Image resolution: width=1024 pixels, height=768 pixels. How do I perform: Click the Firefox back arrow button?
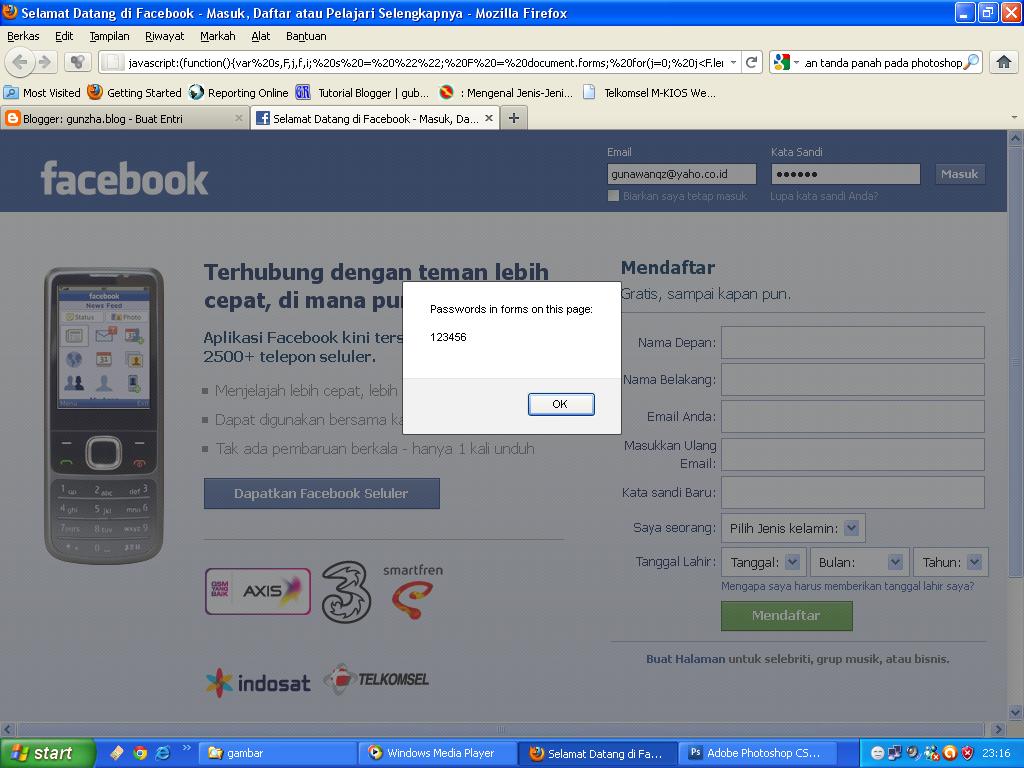click(x=20, y=63)
